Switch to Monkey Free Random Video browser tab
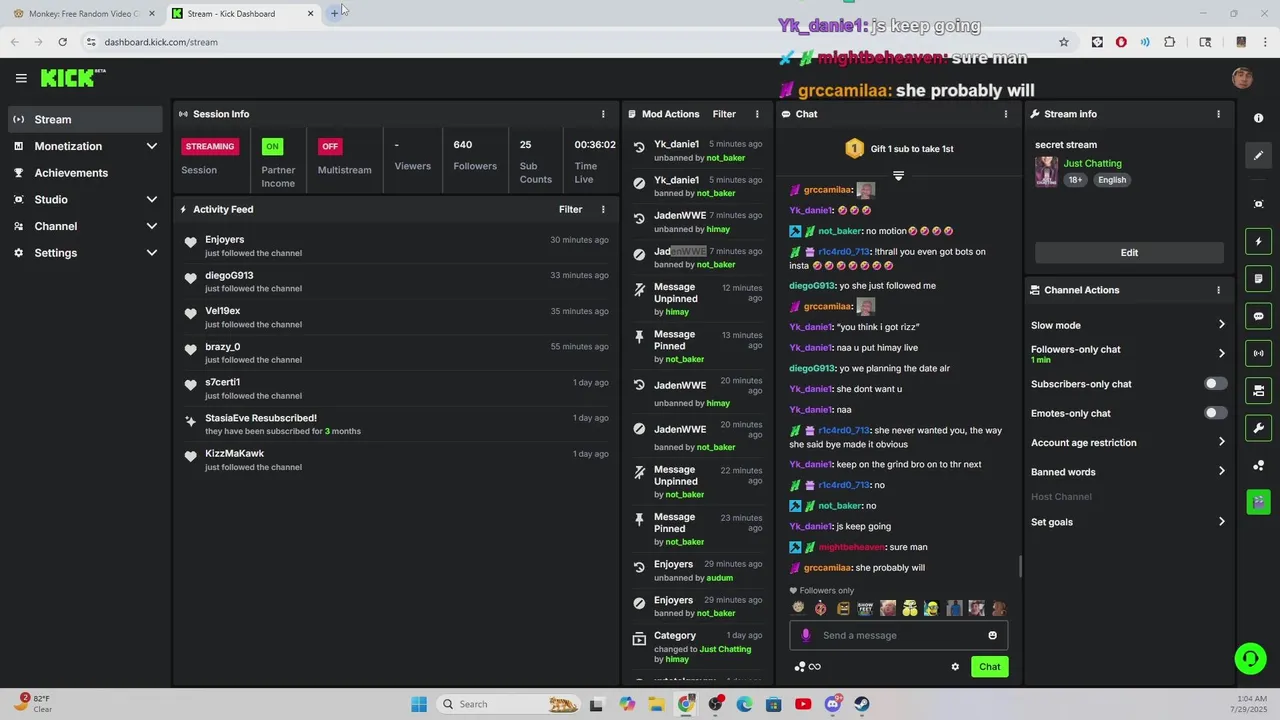 coord(84,14)
